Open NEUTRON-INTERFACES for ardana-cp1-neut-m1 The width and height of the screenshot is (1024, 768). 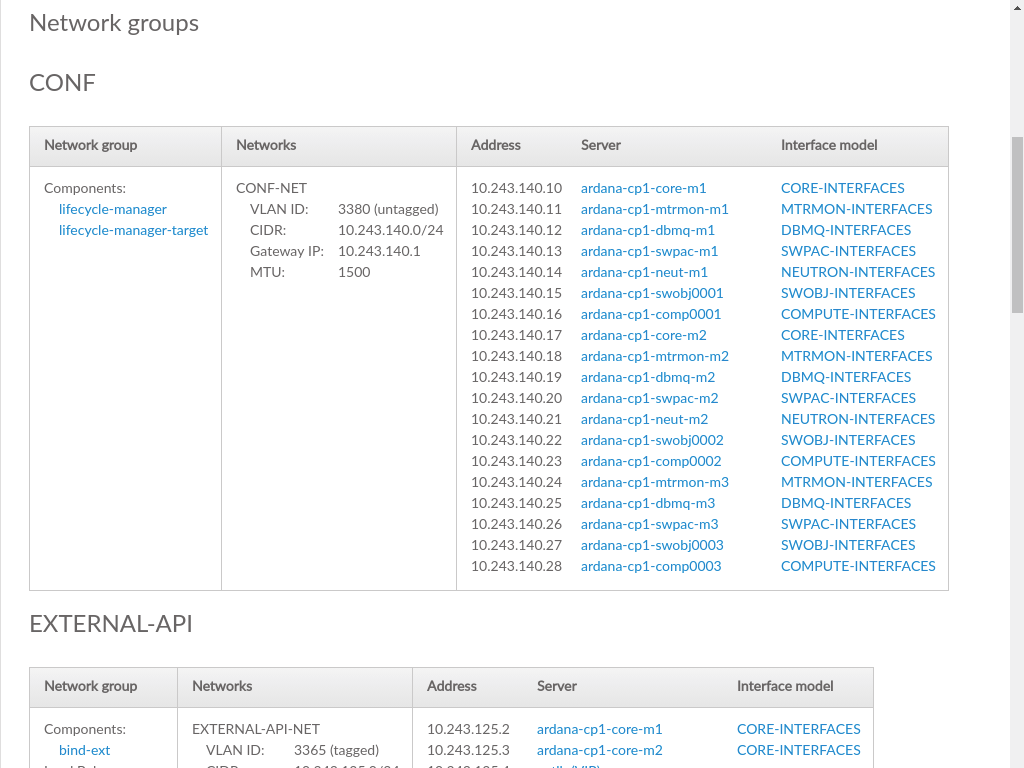[857, 272]
